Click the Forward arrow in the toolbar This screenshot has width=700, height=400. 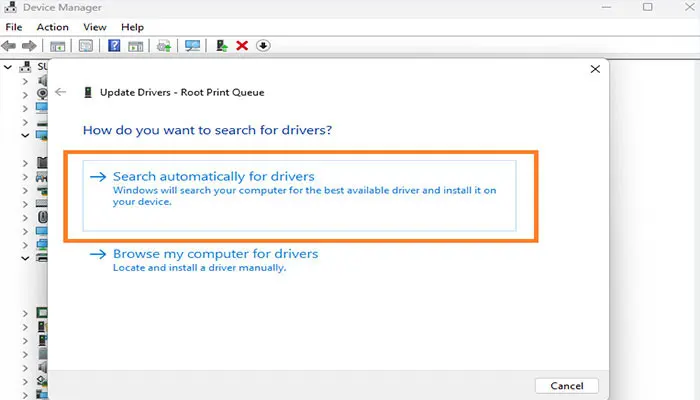29,46
